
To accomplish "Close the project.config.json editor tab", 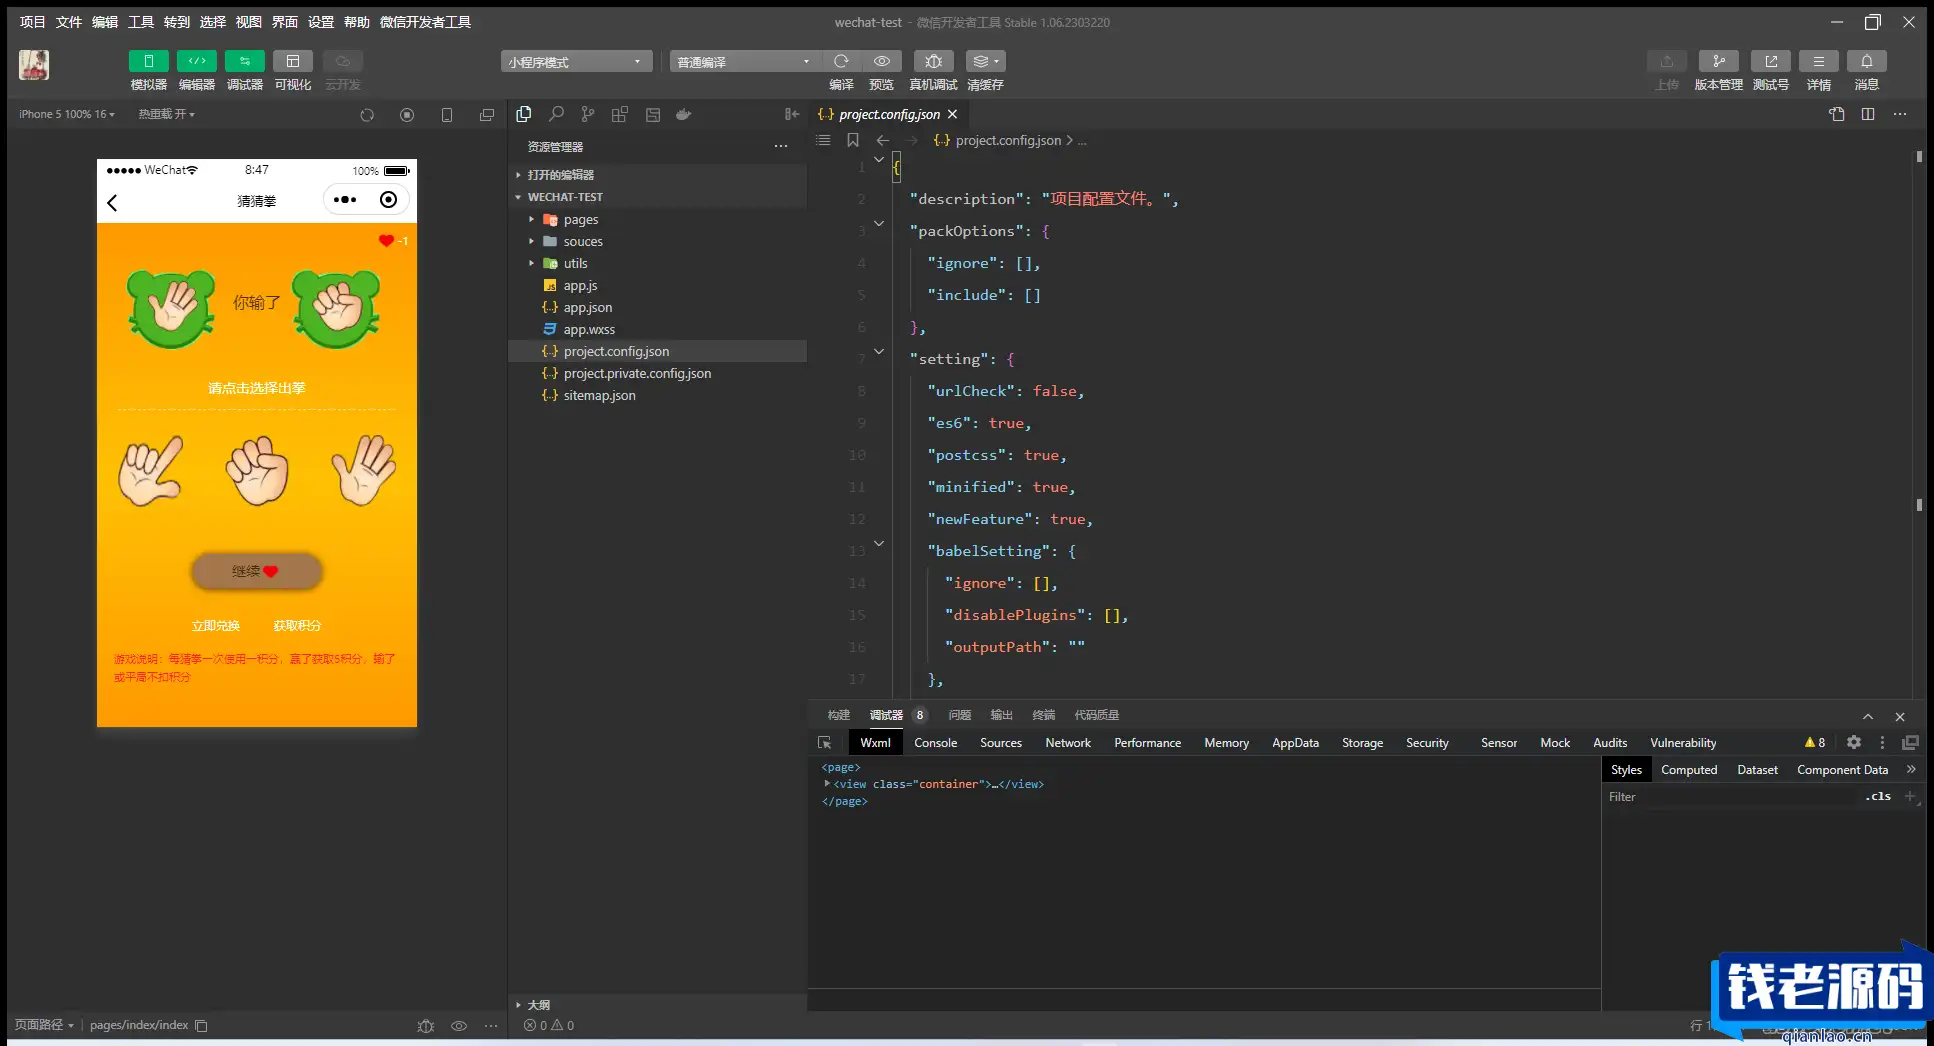I will 952,114.
